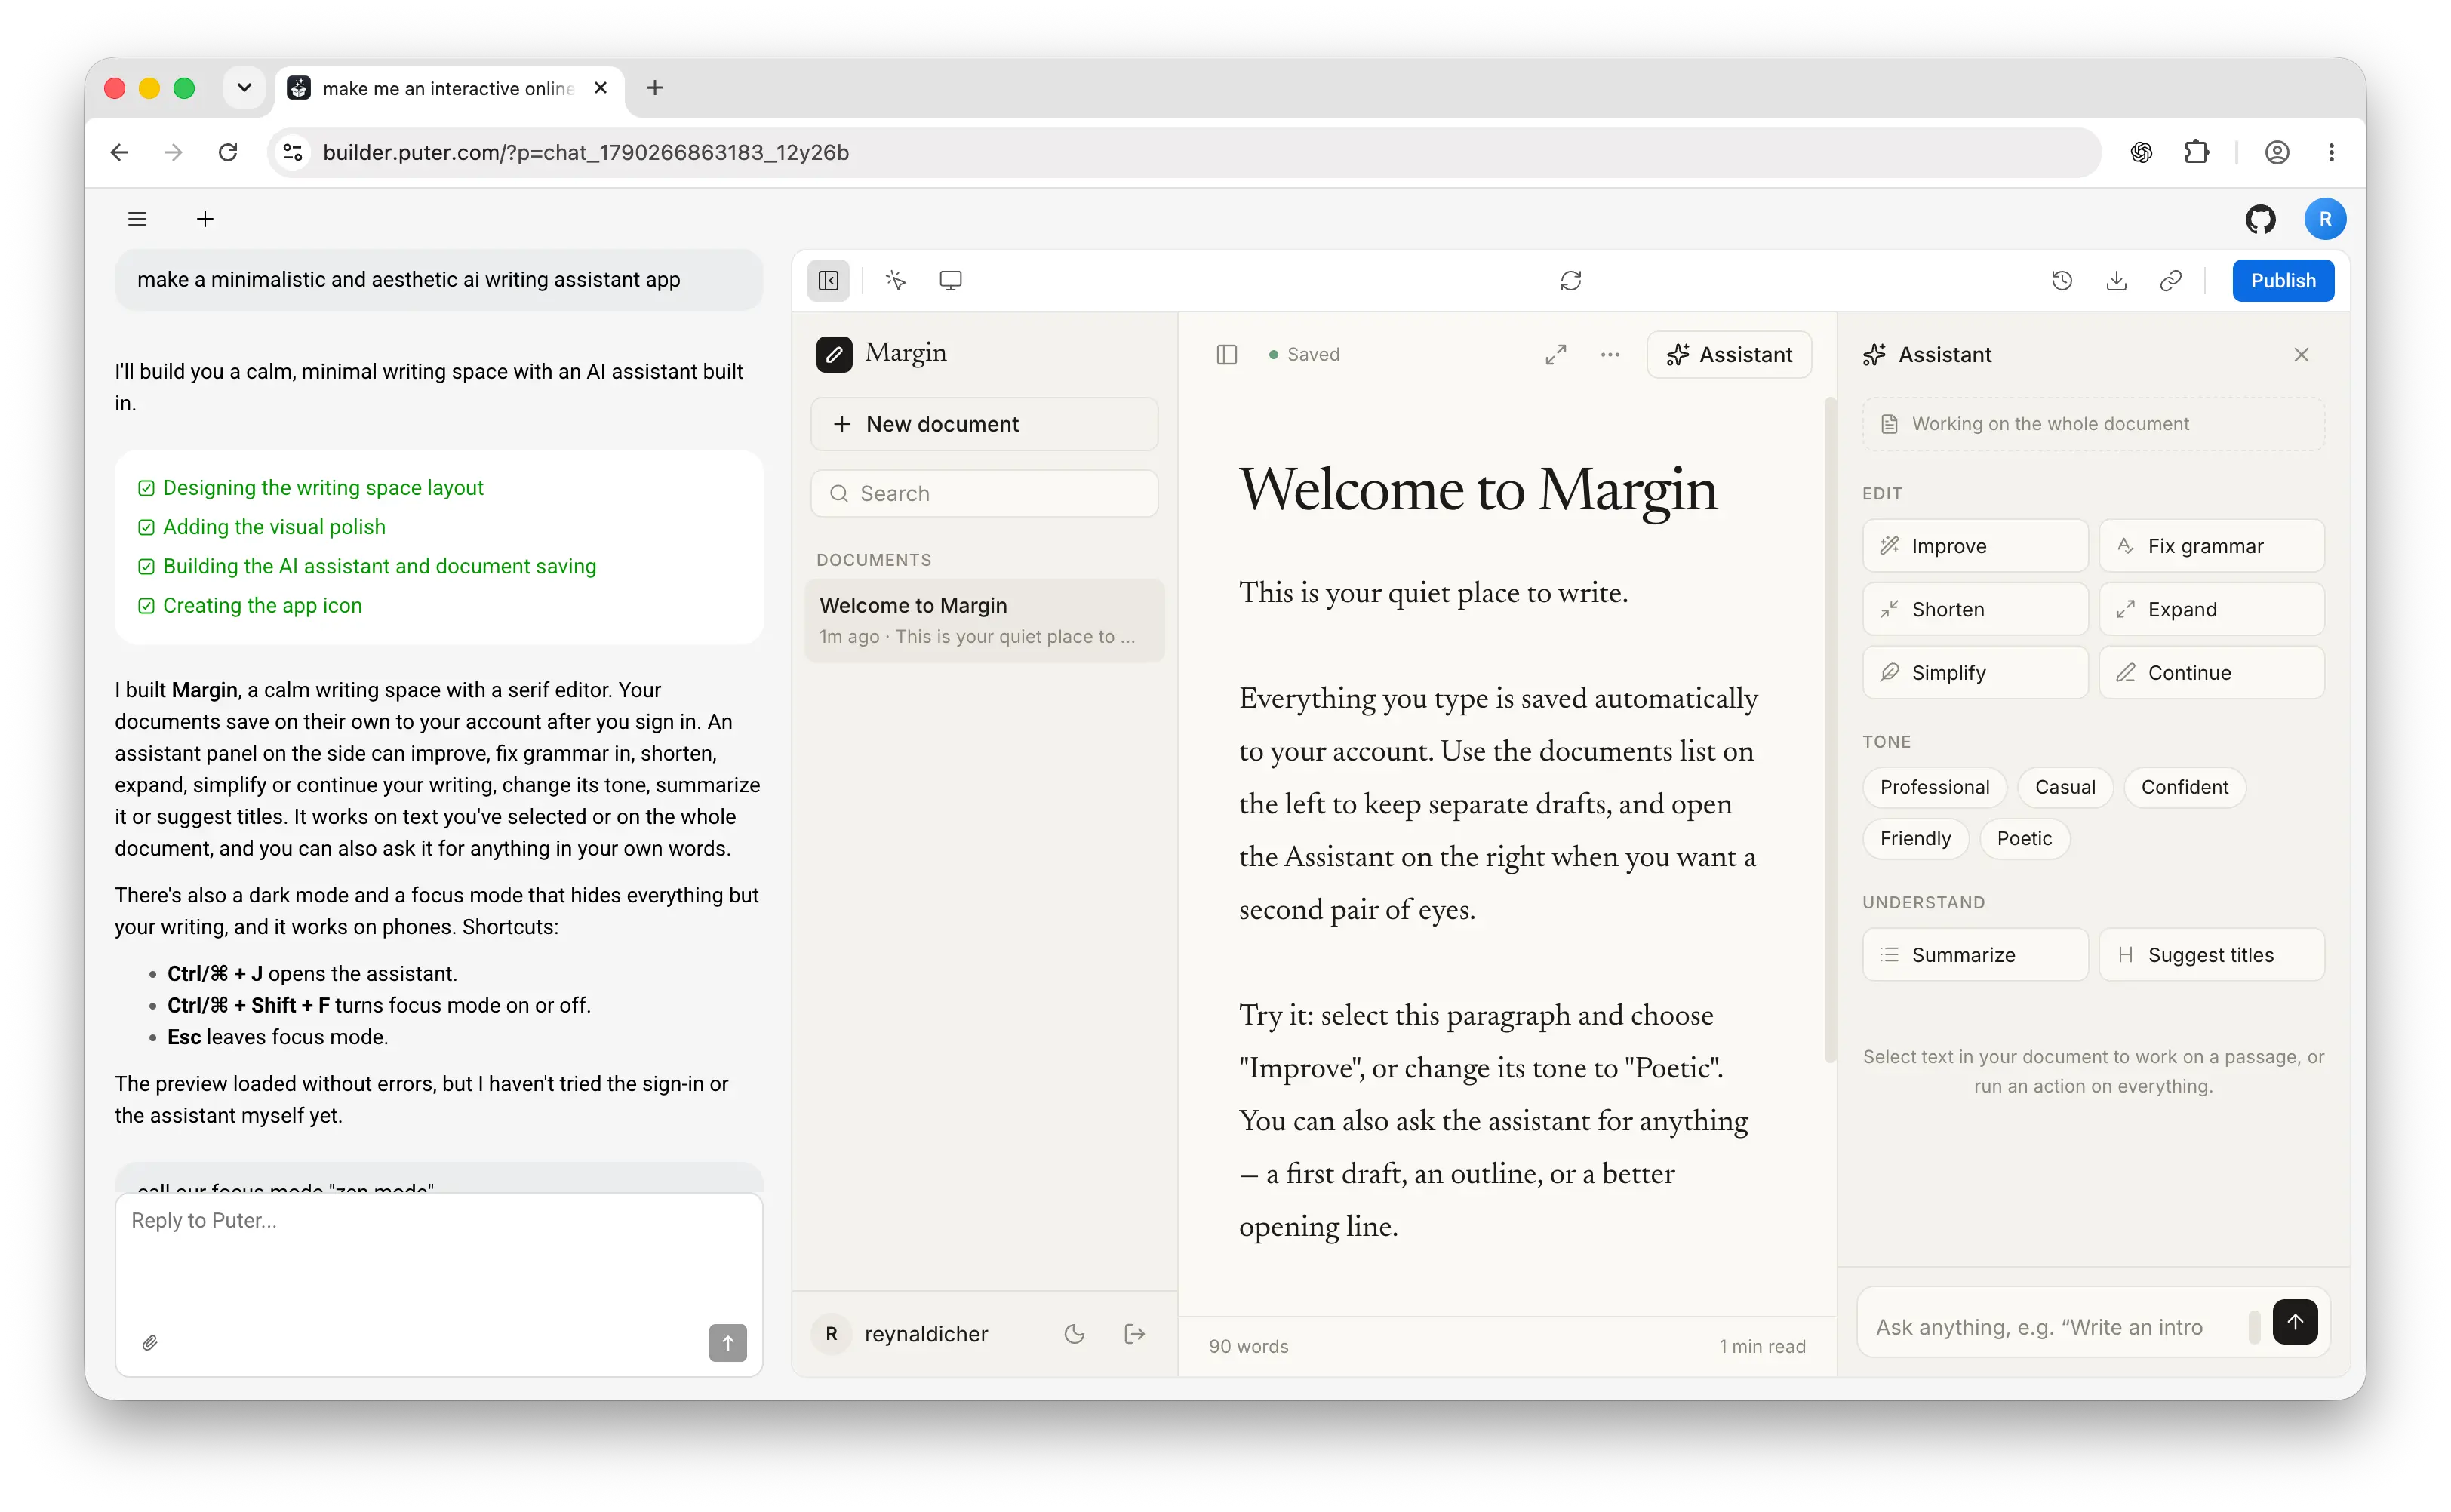Select the Friendly tone chip
Viewport: 2451px width, 1512px height.
(1915, 838)
